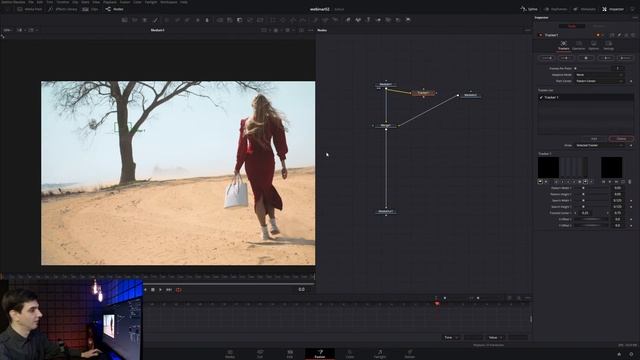The image size is (640, 360).
Task: Open the Nodes panel options menu
Action: pyautogui.click(x=527, y=30)
